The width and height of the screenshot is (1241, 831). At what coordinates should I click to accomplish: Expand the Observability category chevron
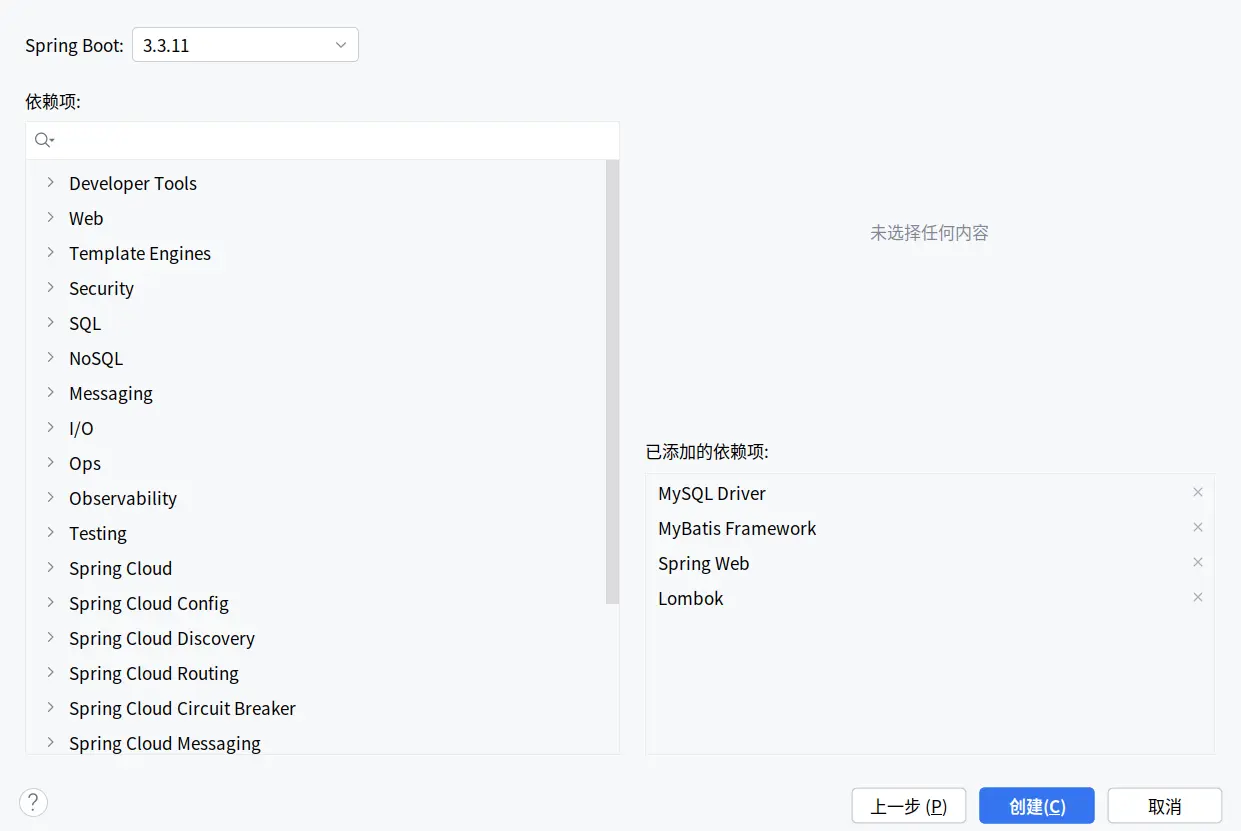point(50,498)
